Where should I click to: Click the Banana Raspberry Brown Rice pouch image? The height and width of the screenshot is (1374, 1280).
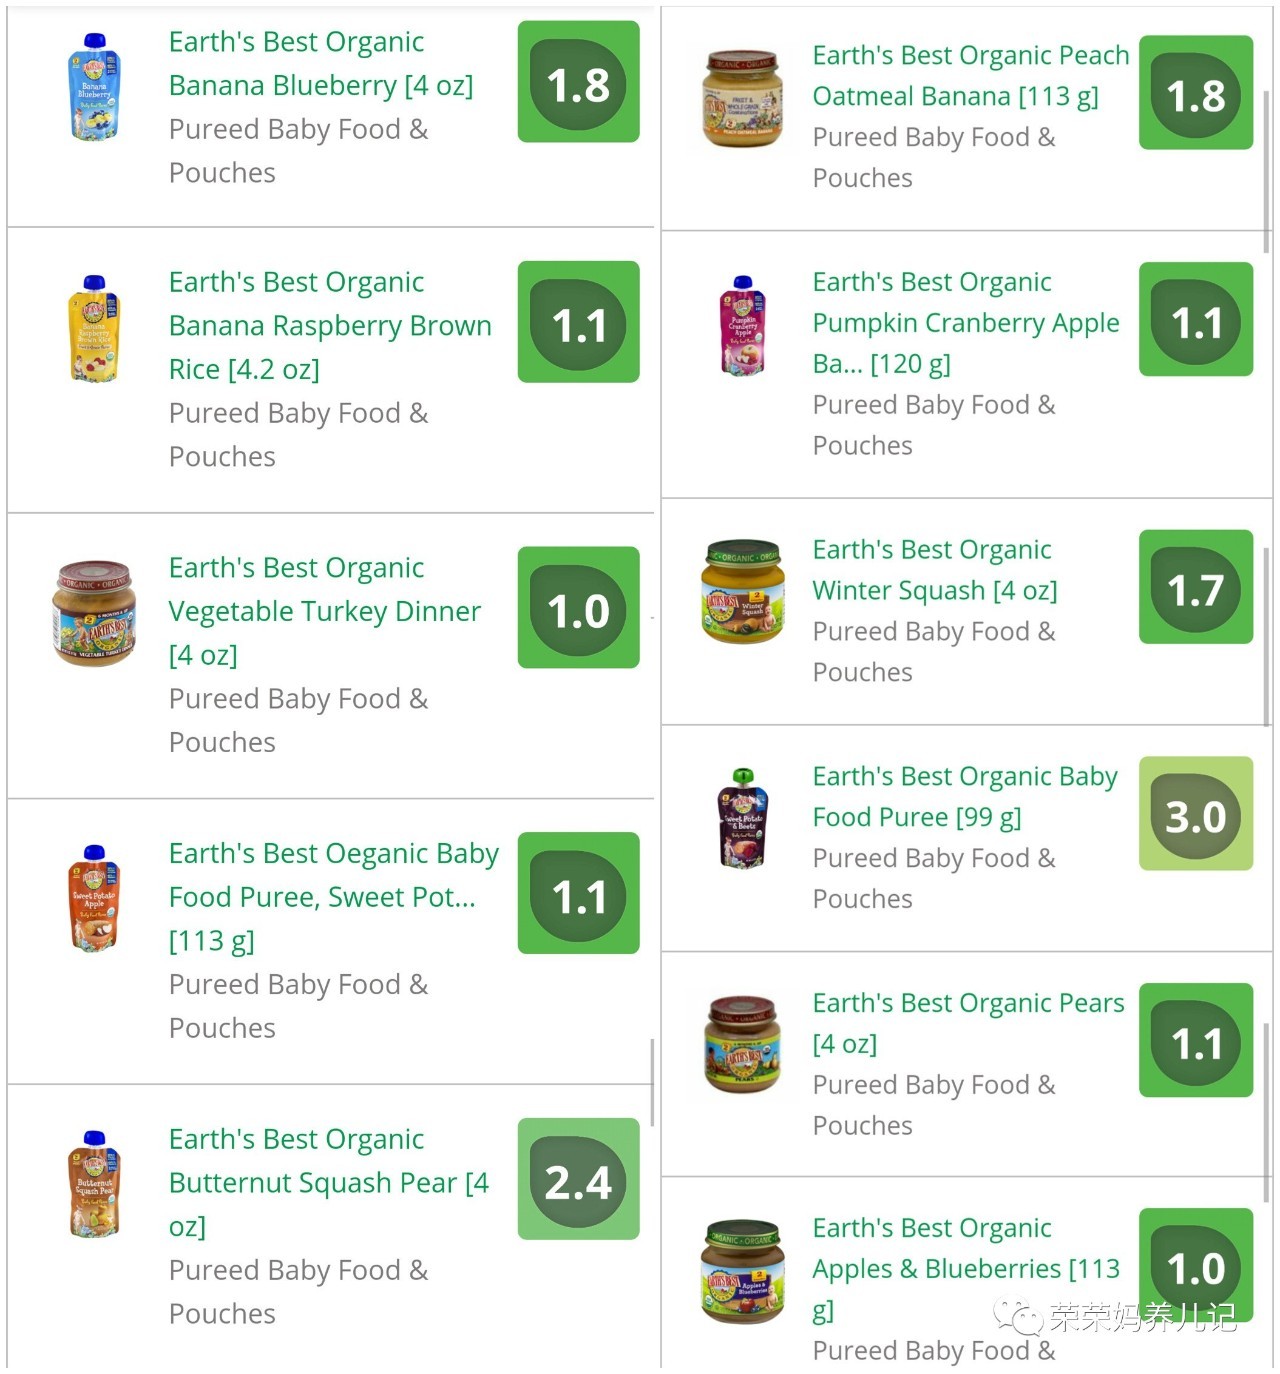(94, 328)
